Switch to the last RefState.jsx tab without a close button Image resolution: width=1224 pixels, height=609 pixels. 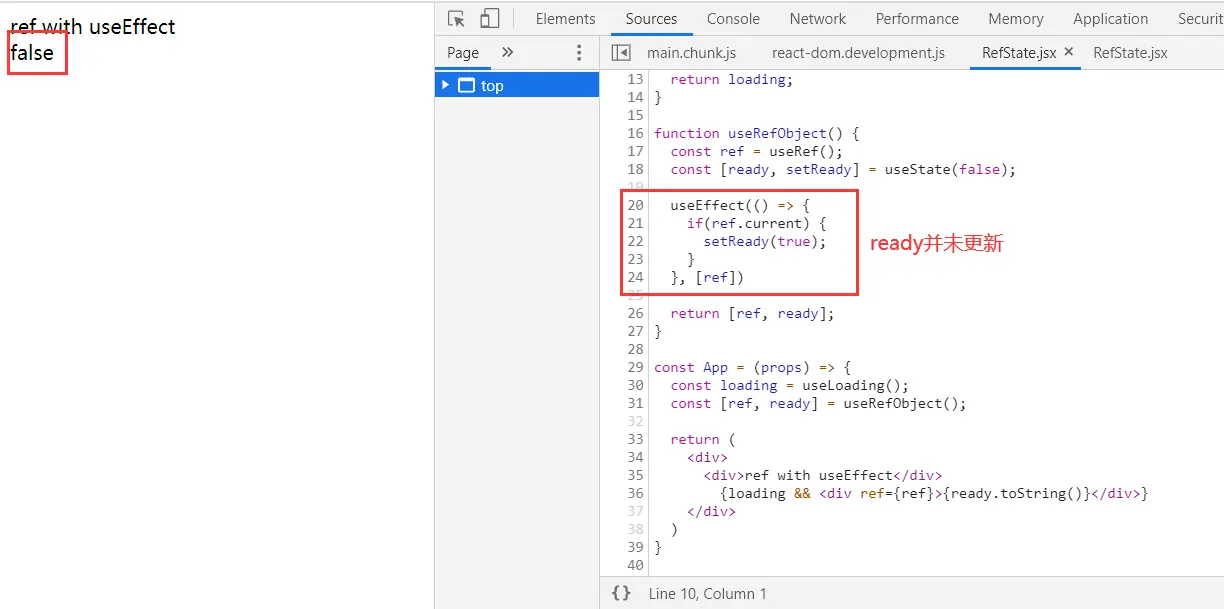[1130, 53]
